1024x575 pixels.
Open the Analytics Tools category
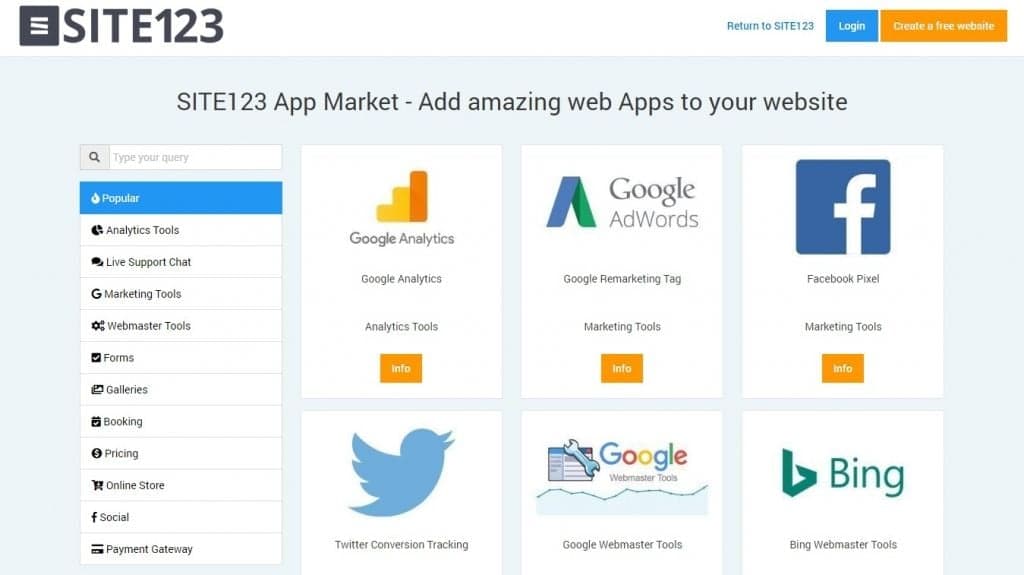181,230
